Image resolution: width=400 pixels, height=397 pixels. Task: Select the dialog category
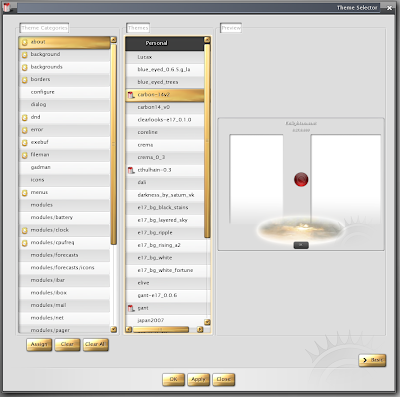[x=64, y=105]
